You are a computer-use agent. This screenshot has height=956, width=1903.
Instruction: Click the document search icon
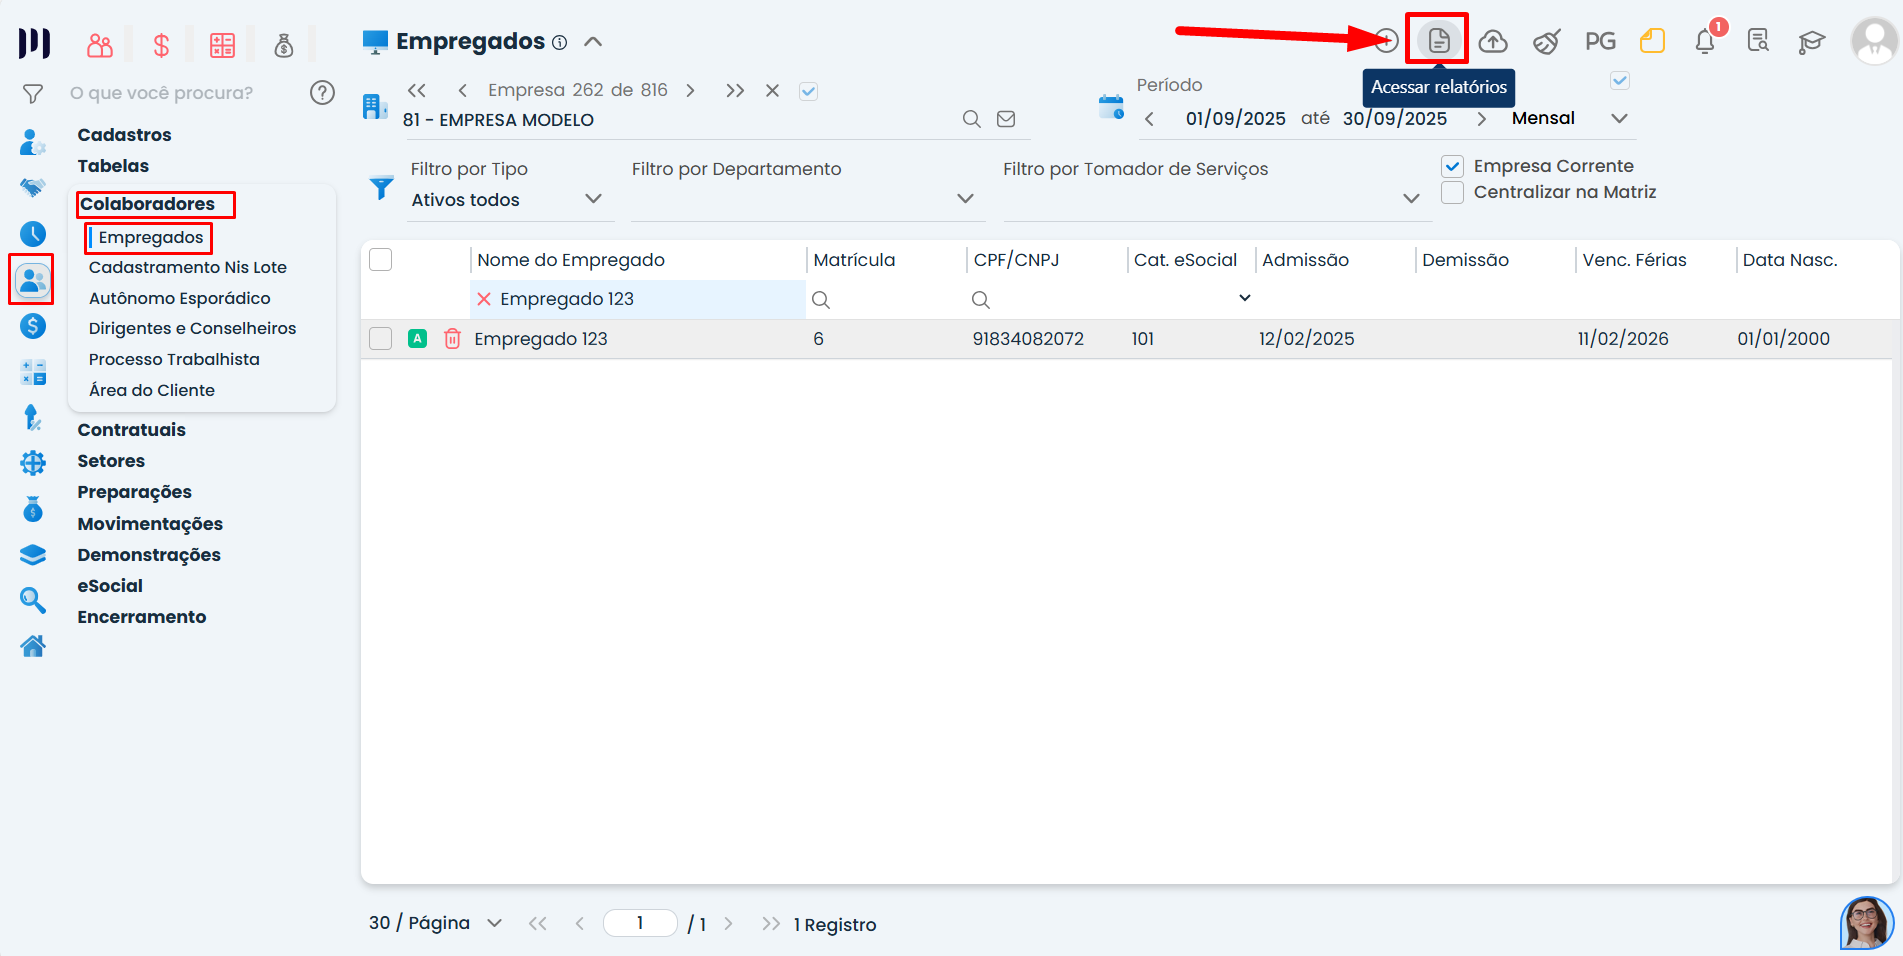(x=1758, y=41)
